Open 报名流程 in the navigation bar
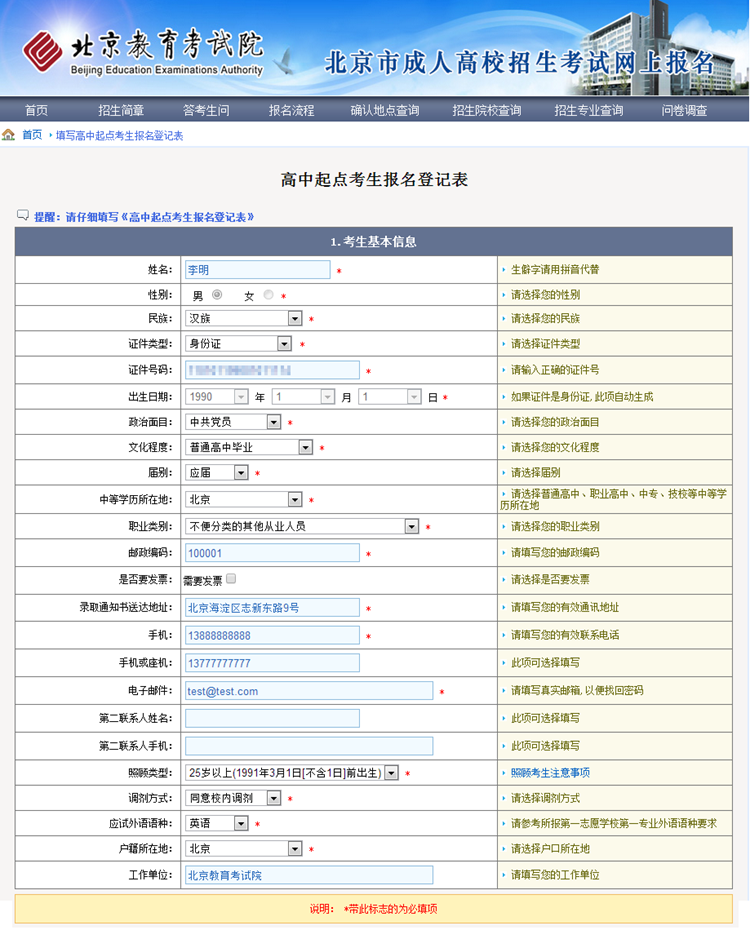Screen dimensions: 750x930 point(291,110)
